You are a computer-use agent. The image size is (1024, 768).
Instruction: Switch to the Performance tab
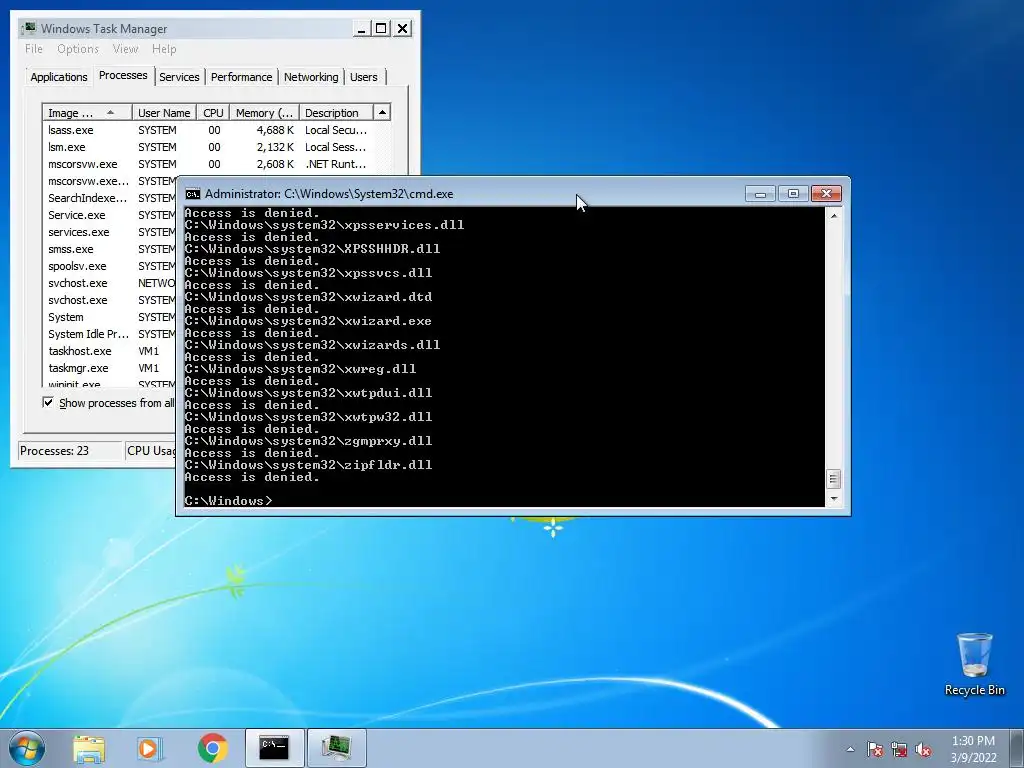(241, 77)
